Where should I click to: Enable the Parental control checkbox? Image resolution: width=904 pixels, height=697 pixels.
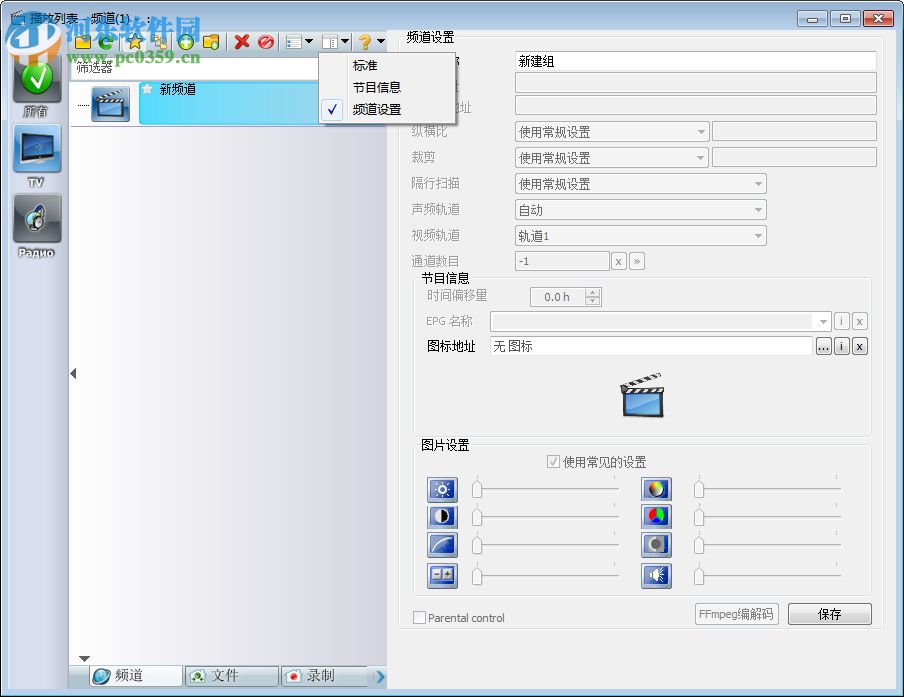click(x=420, y=618)
